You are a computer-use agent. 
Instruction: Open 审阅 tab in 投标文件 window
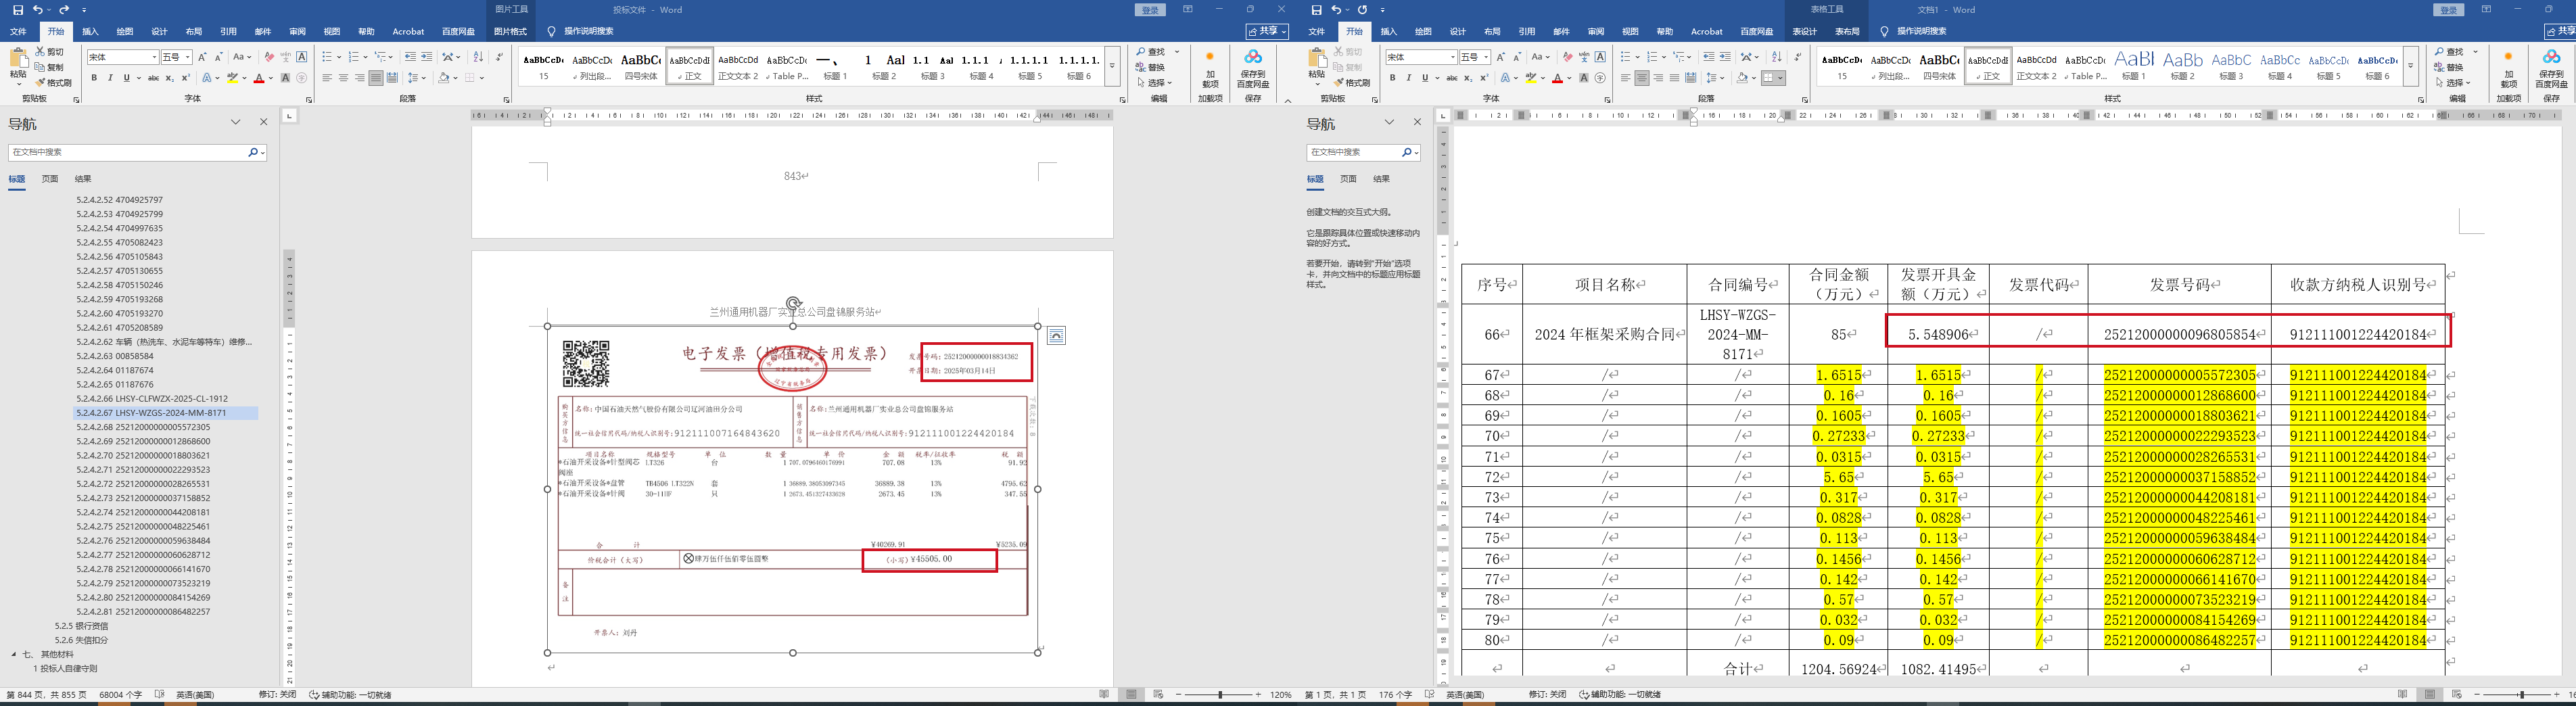click(x=297, y=31)
